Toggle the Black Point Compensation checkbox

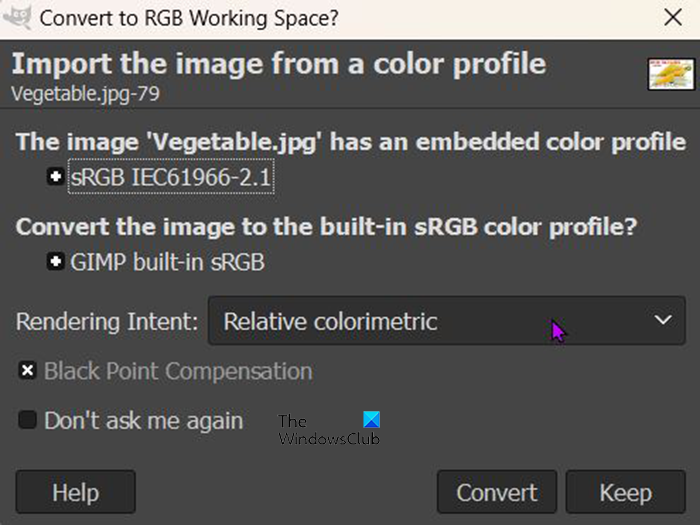pos(27,371)
